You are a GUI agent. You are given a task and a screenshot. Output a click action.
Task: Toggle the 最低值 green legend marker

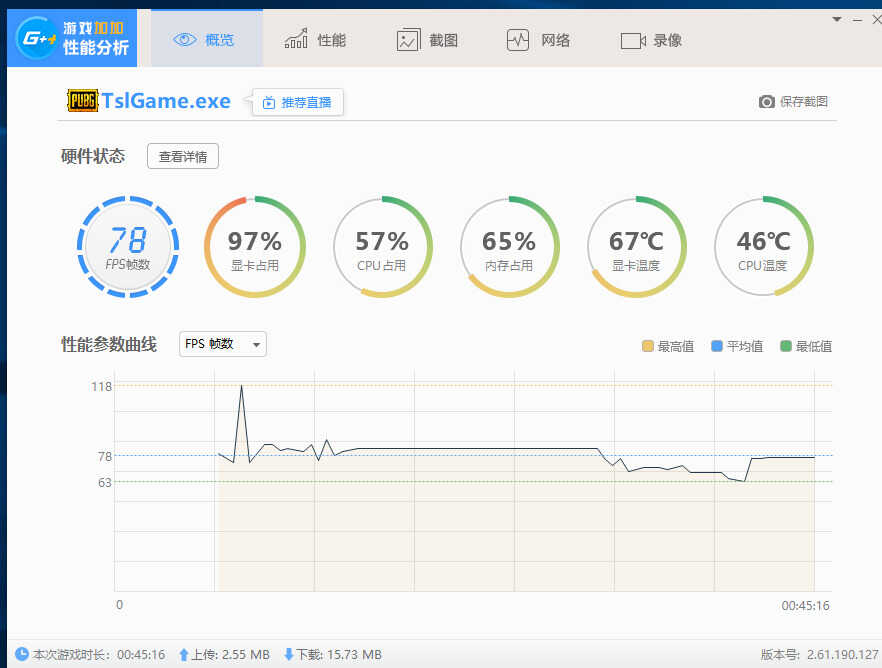(786, 346)
